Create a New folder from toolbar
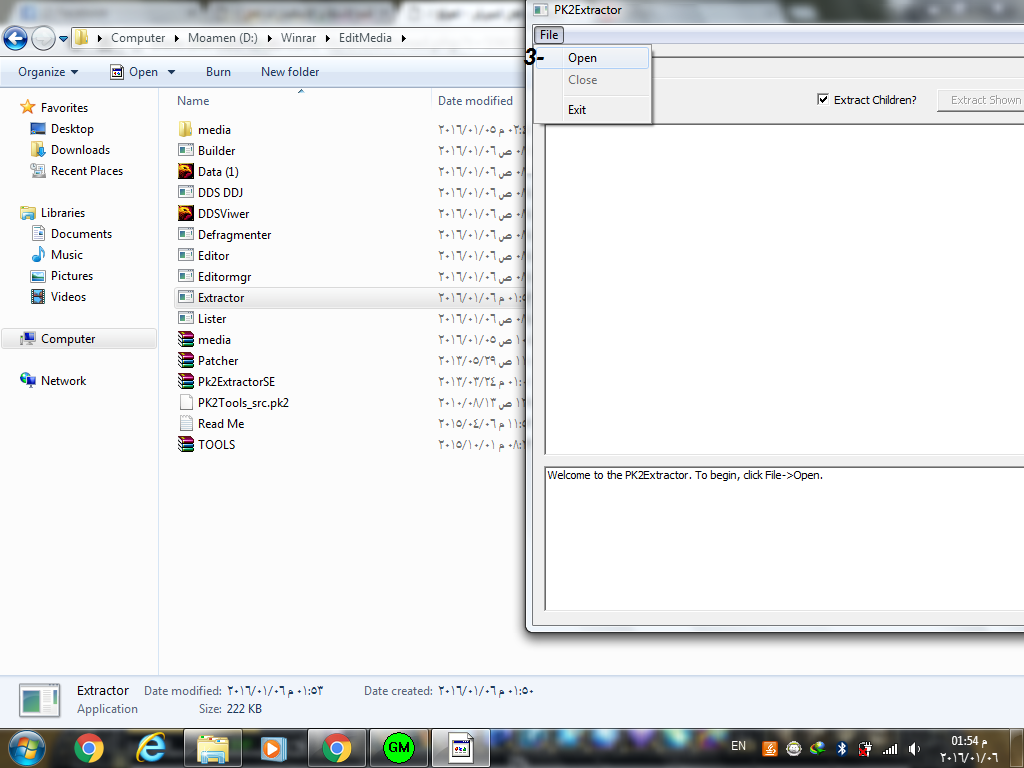The height and width of the screenshot is (768, 1024). click(290, 72)
